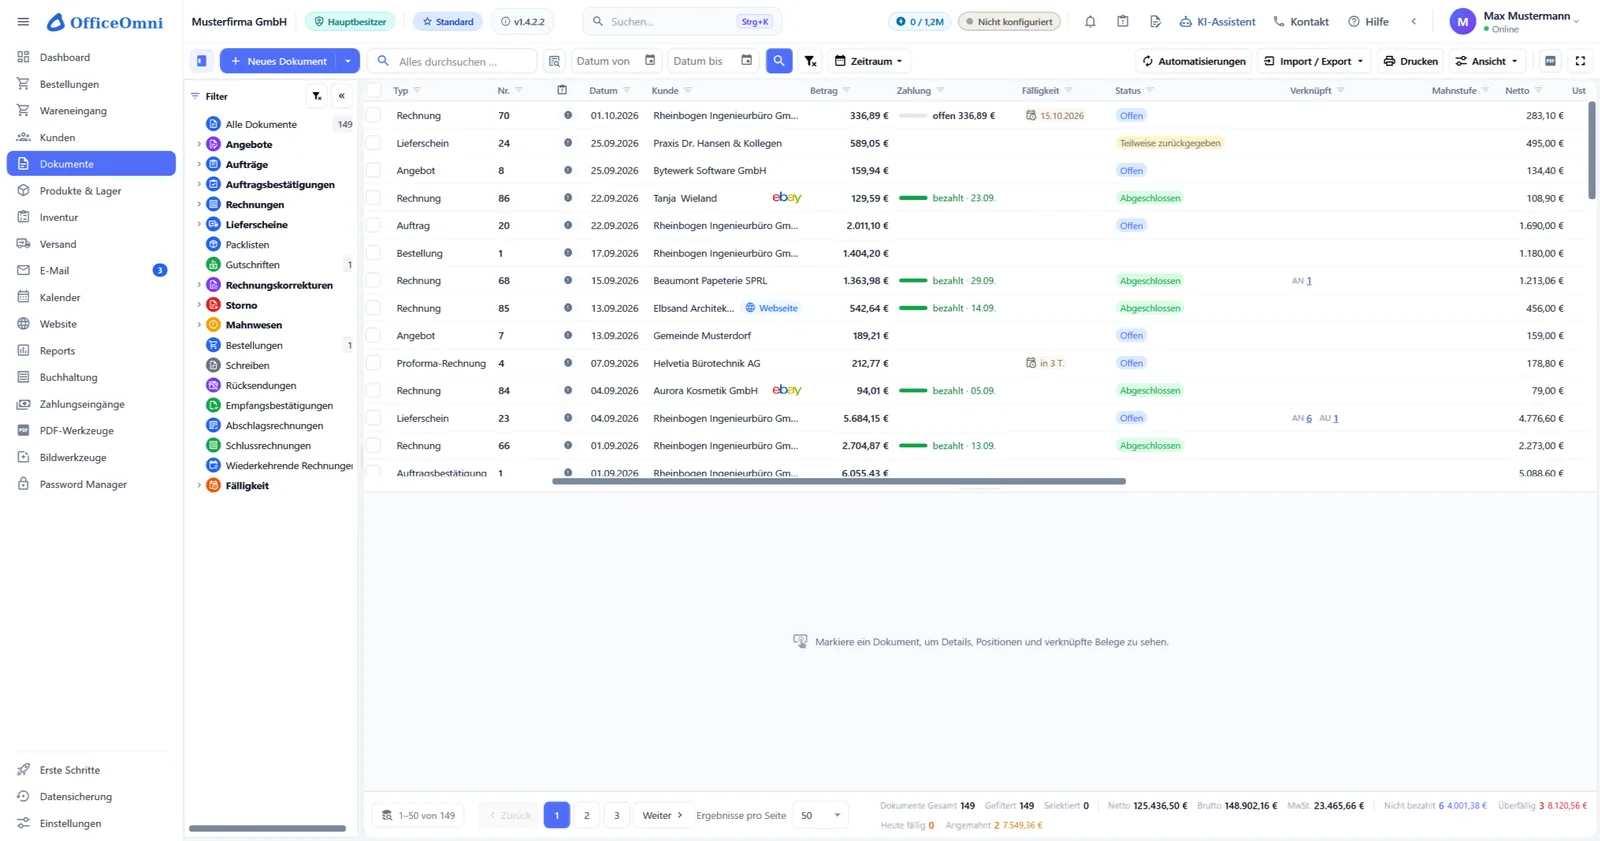Click the global Suchen field

[682, 21]
